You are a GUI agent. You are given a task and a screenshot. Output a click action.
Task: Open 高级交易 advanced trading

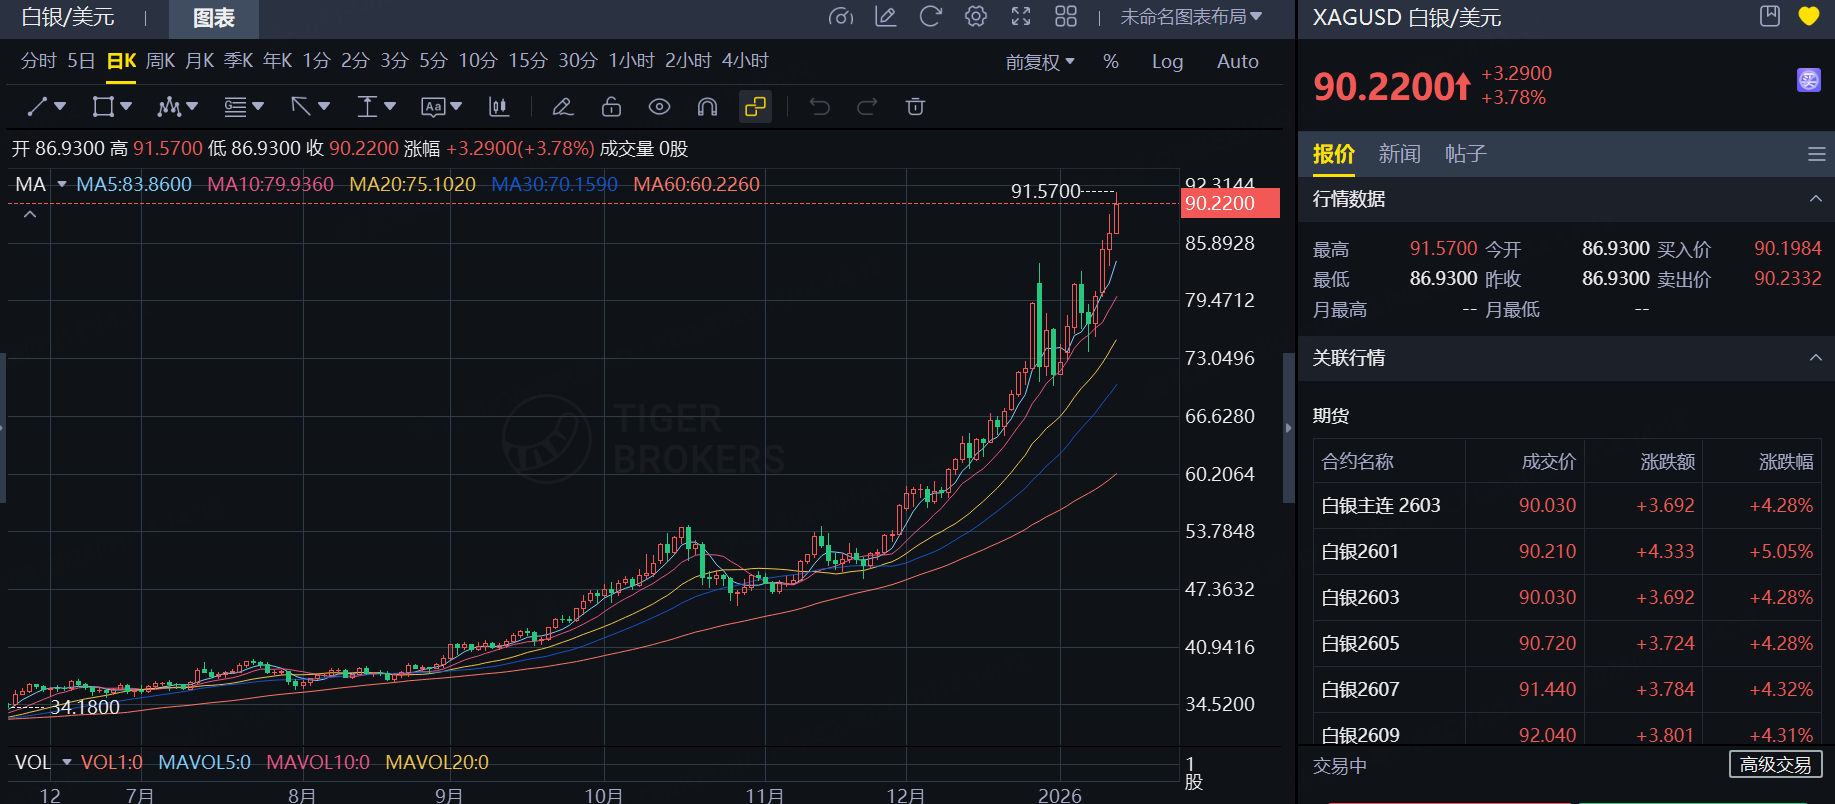(x=1776, y=765)
